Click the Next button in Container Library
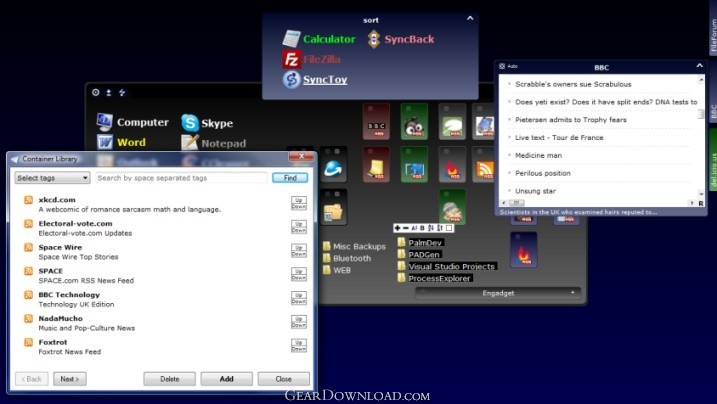This screenshot has width=717, height=404. 70,379
